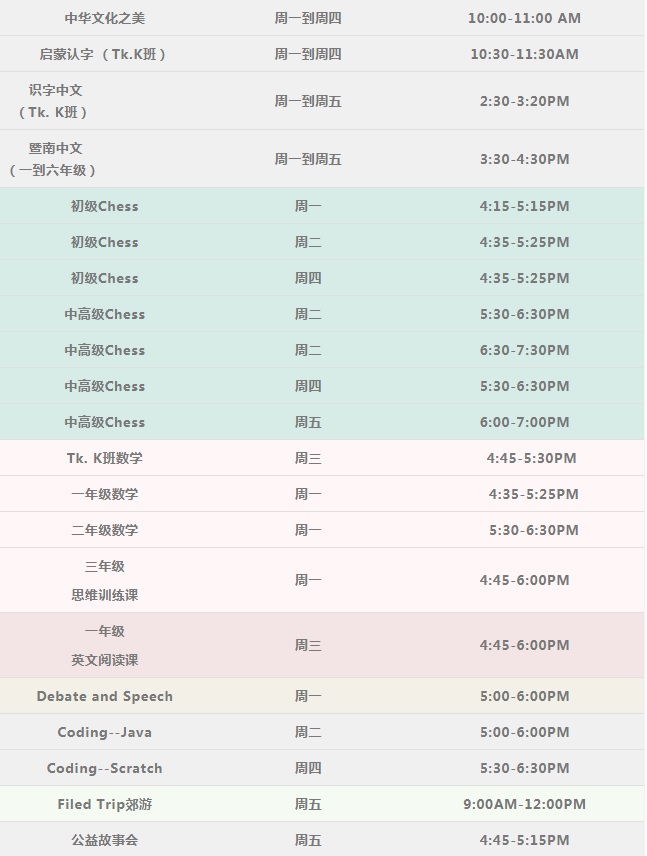This screenshot has height=856, width=647.
Task: Click the 中华文化之美 course name
Action: [x=104, y=18]
